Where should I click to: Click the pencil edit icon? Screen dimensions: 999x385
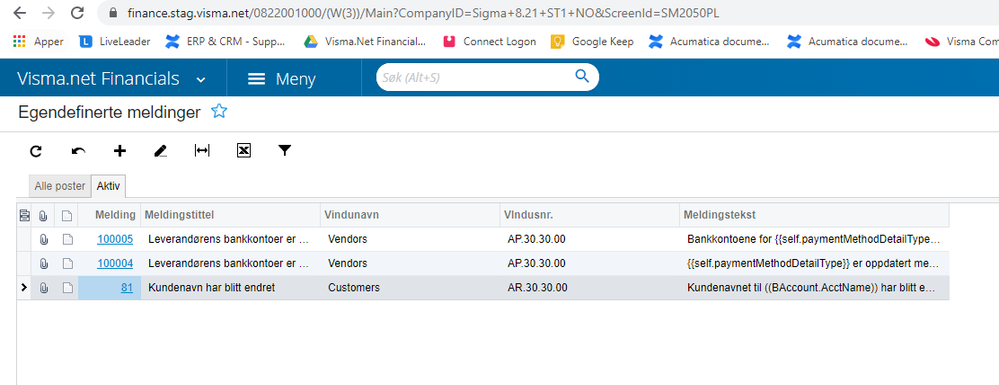(x=161, y=151)
